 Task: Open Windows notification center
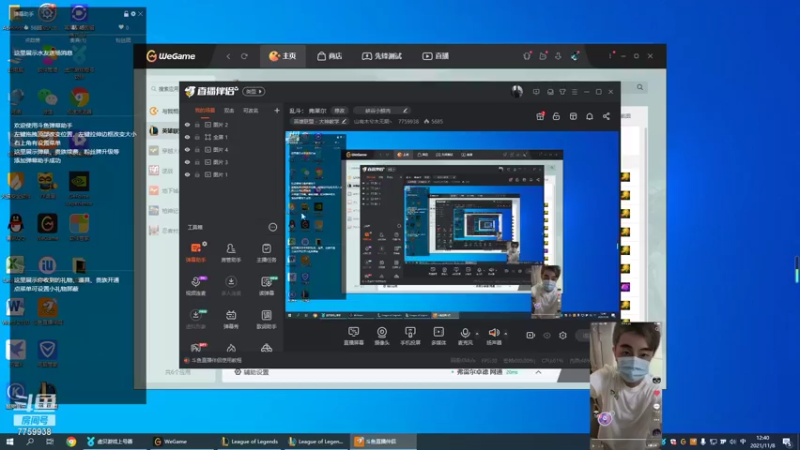coord(788,441)
